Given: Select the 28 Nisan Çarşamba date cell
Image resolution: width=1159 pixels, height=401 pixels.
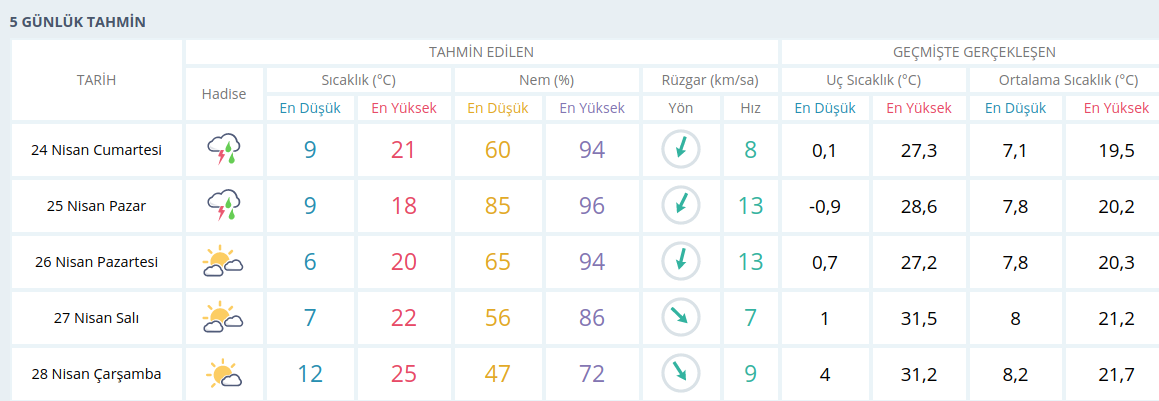Looking at the screenshot, I should point(97,375).
